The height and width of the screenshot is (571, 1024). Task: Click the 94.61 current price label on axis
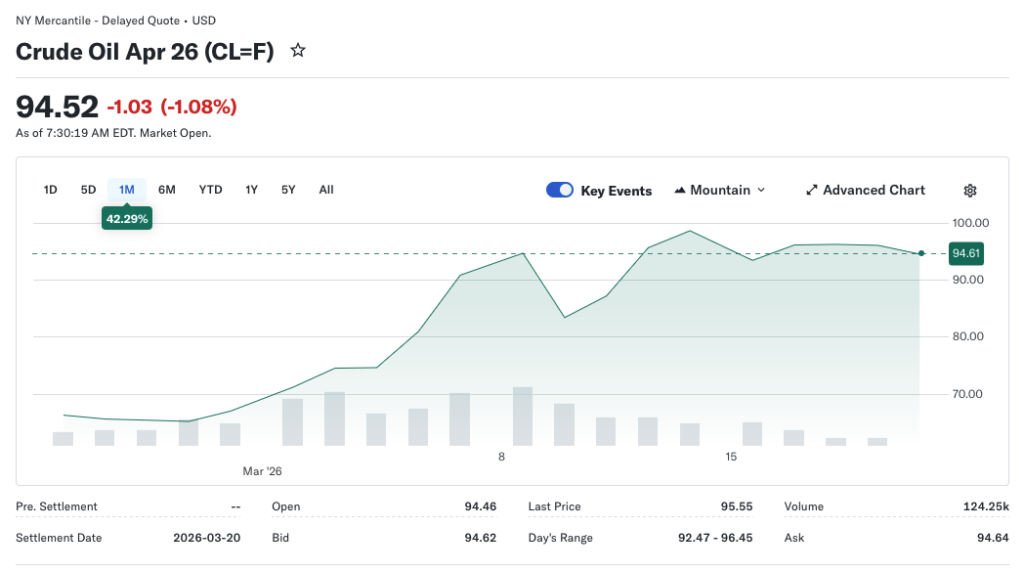pyautogui.click(x=965, y=254)
